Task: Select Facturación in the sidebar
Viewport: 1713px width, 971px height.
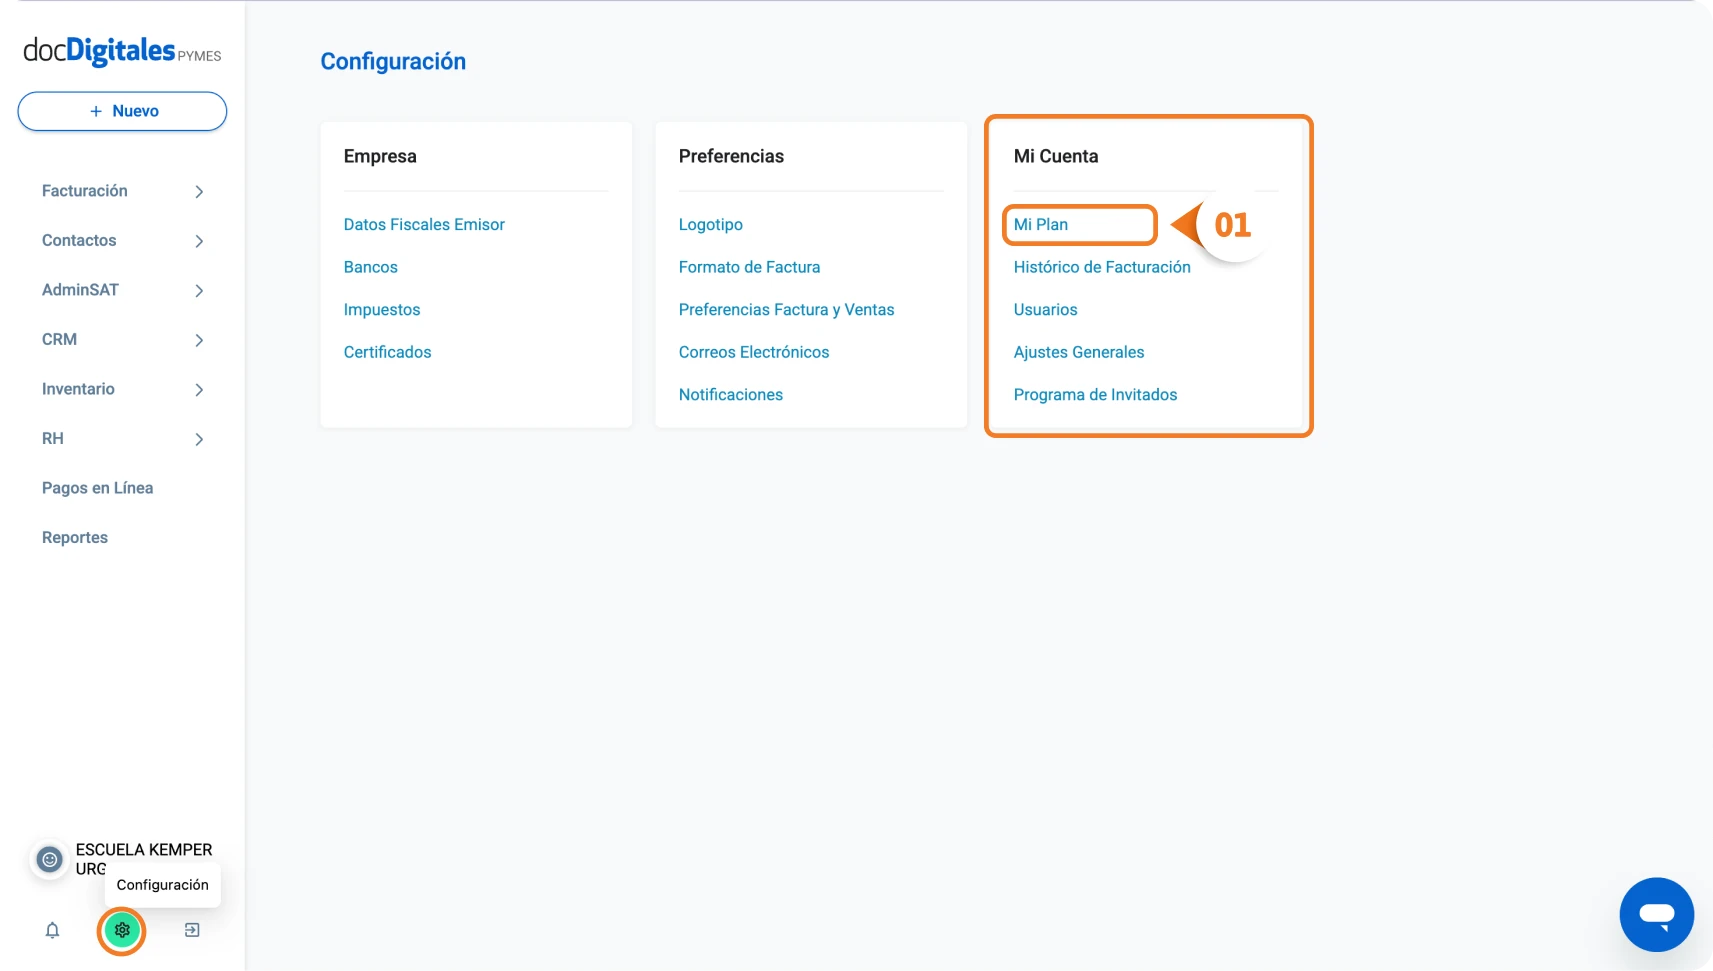Action: coord(85,191)
